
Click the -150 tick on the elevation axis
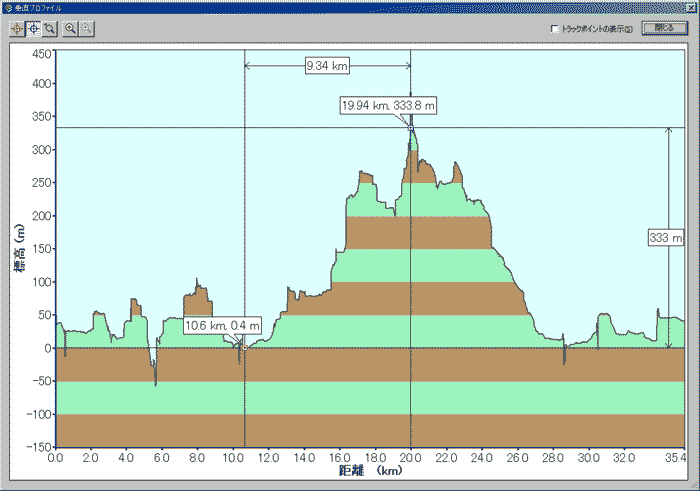[38, 447]
